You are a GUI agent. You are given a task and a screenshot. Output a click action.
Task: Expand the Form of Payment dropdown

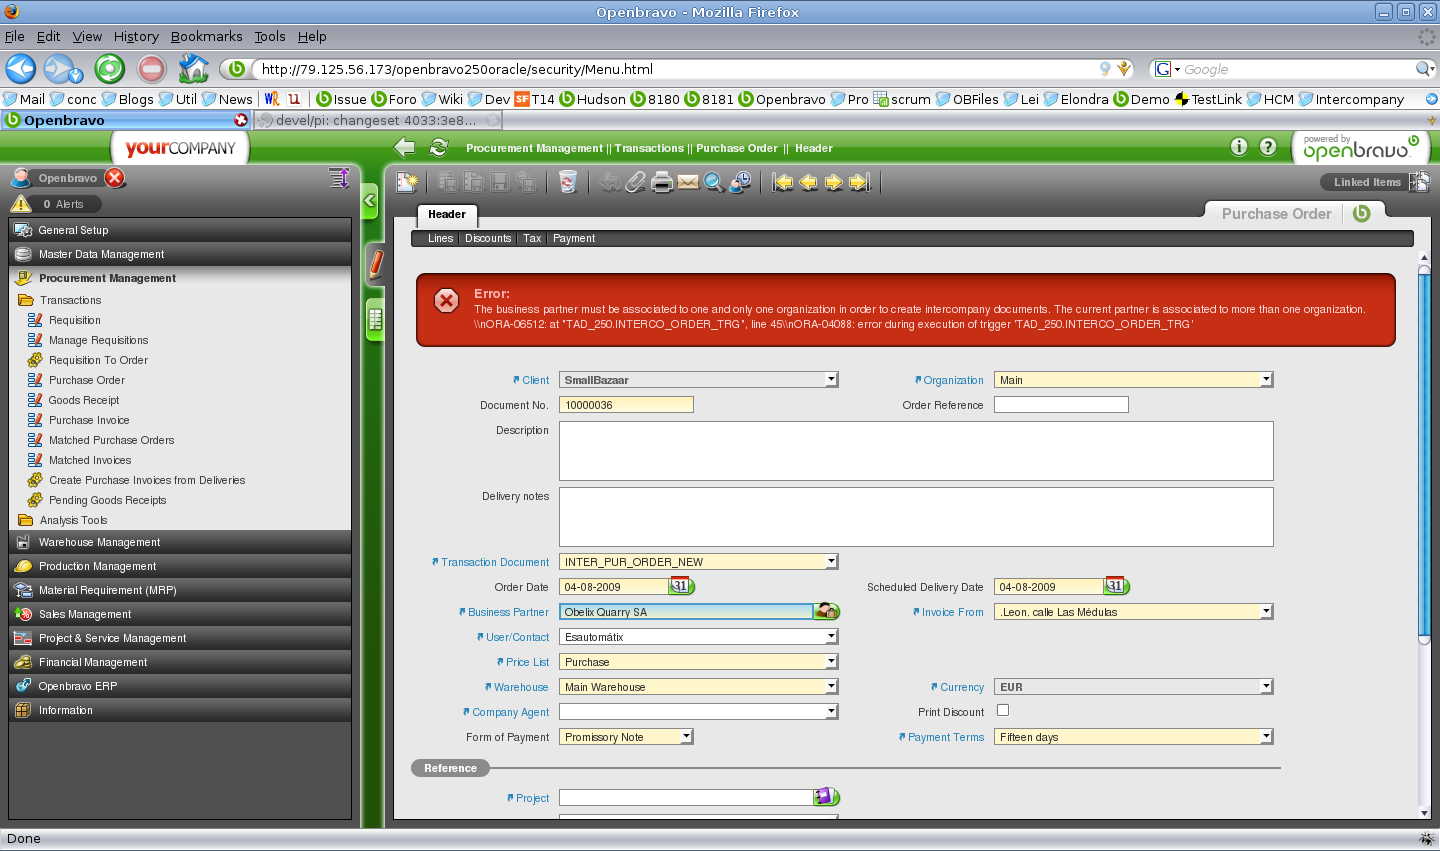(686, 737)
